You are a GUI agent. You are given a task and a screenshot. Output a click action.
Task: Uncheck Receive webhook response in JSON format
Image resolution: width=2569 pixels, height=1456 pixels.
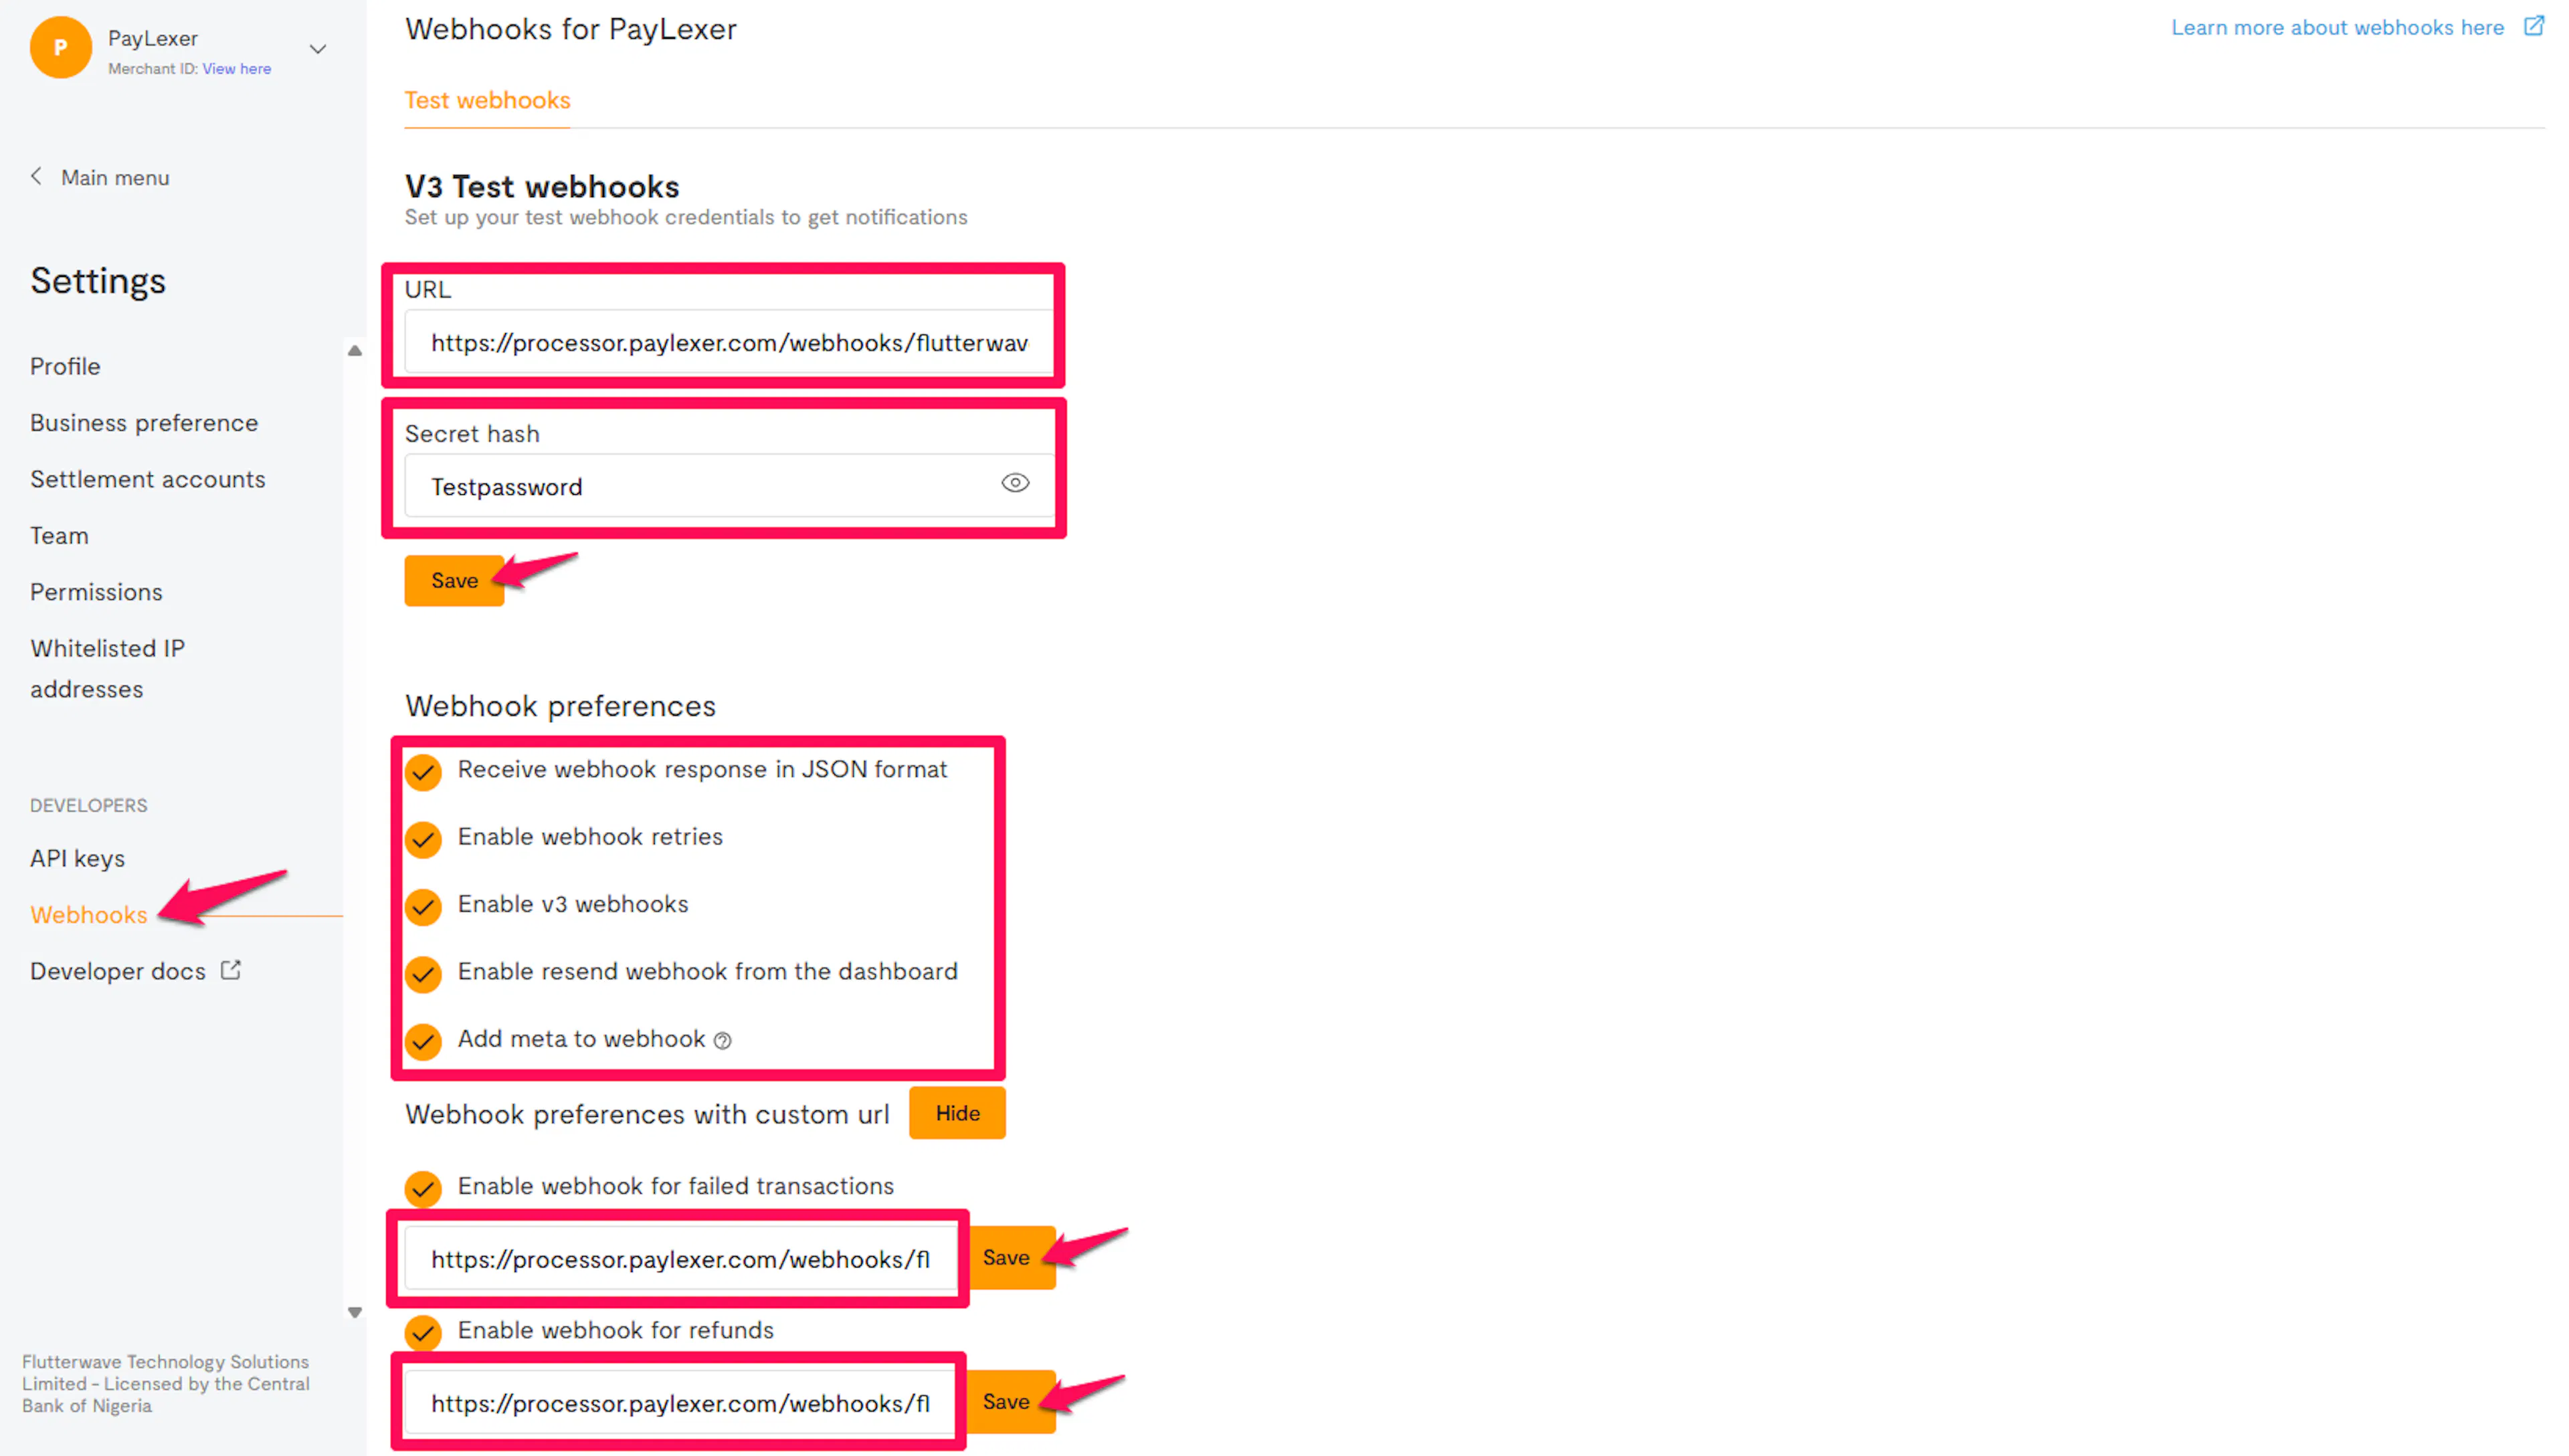click(x=423, y=772)
